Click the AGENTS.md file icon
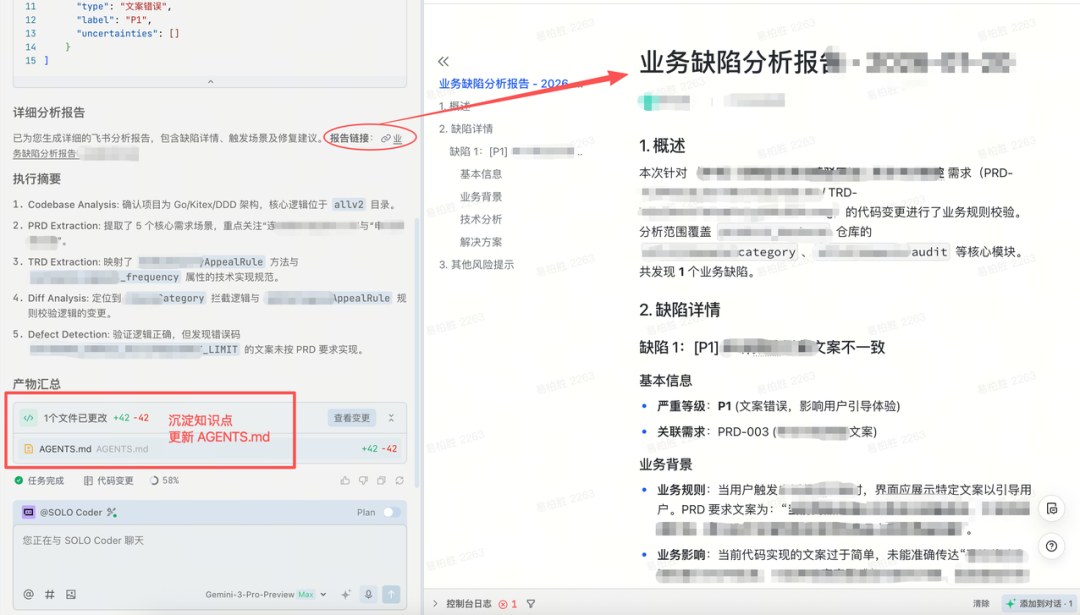 (28, 448)
